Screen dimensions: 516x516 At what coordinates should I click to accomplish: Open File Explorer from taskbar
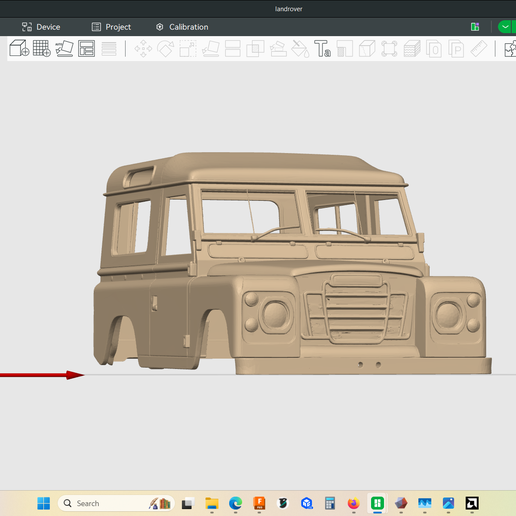click(x=212, y=503)
